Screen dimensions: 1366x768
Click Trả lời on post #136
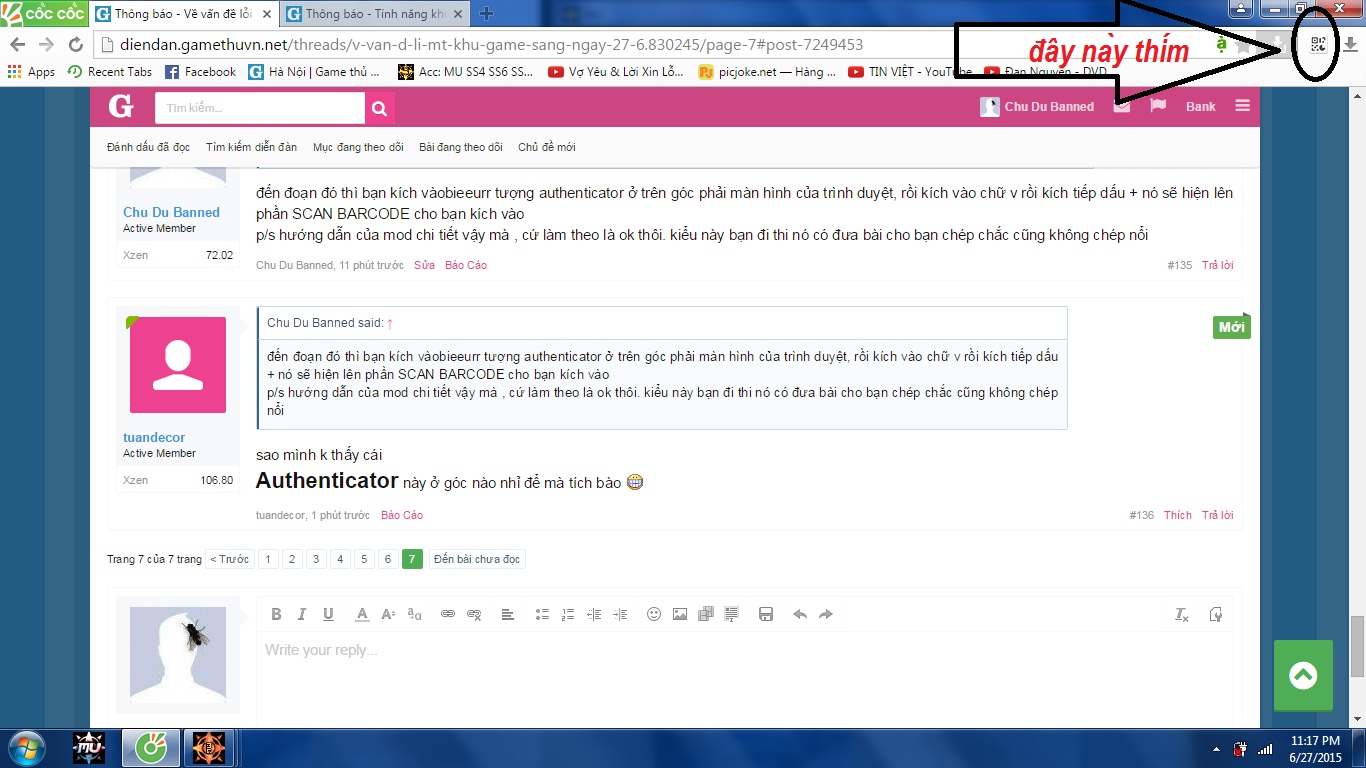click(1217, 515)
